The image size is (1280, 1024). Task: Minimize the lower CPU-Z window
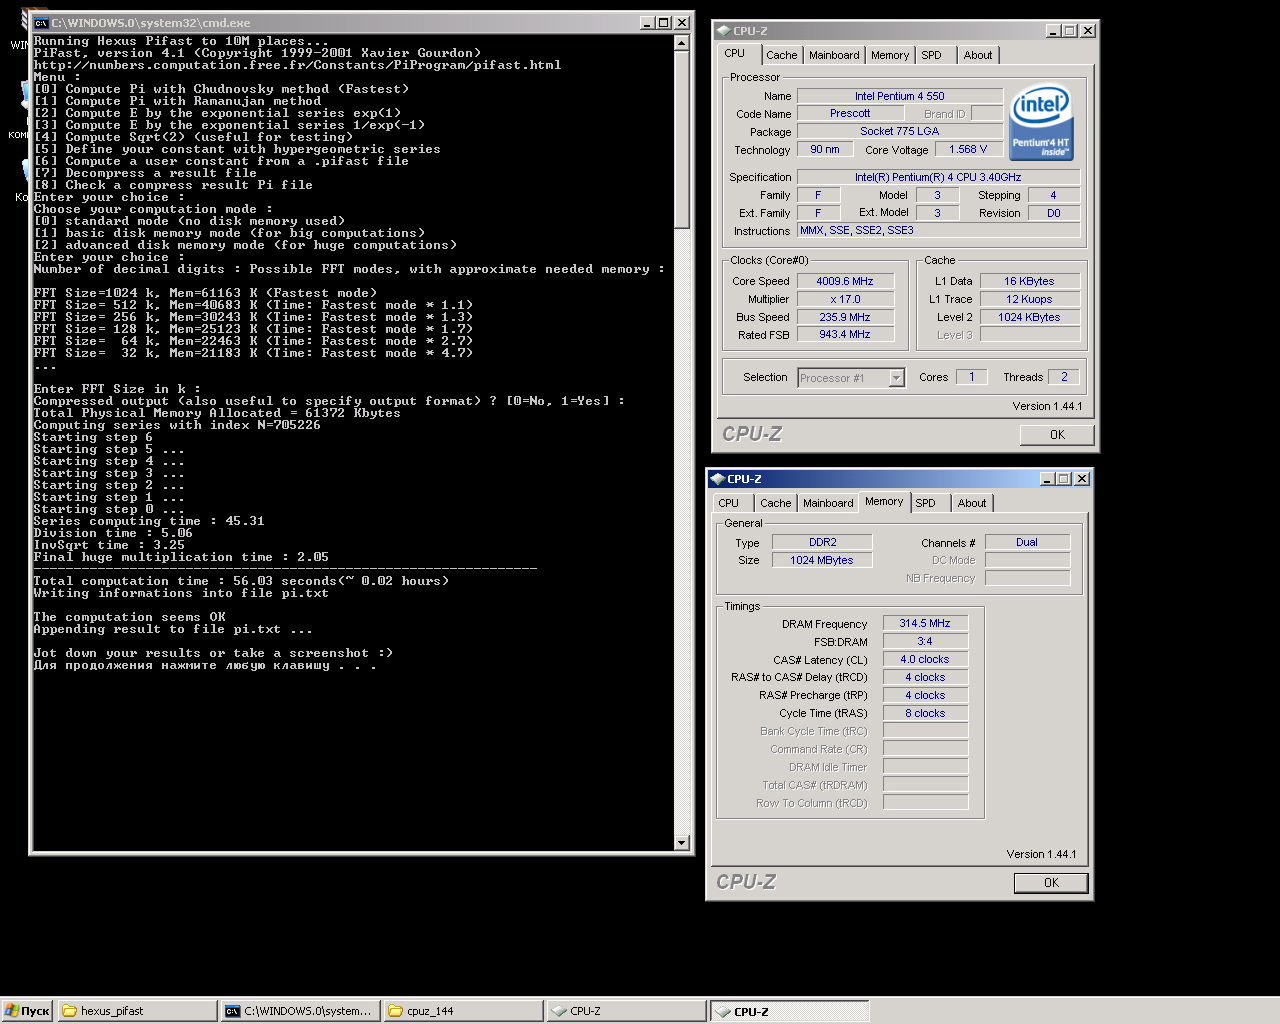[x=1048, y=479]
